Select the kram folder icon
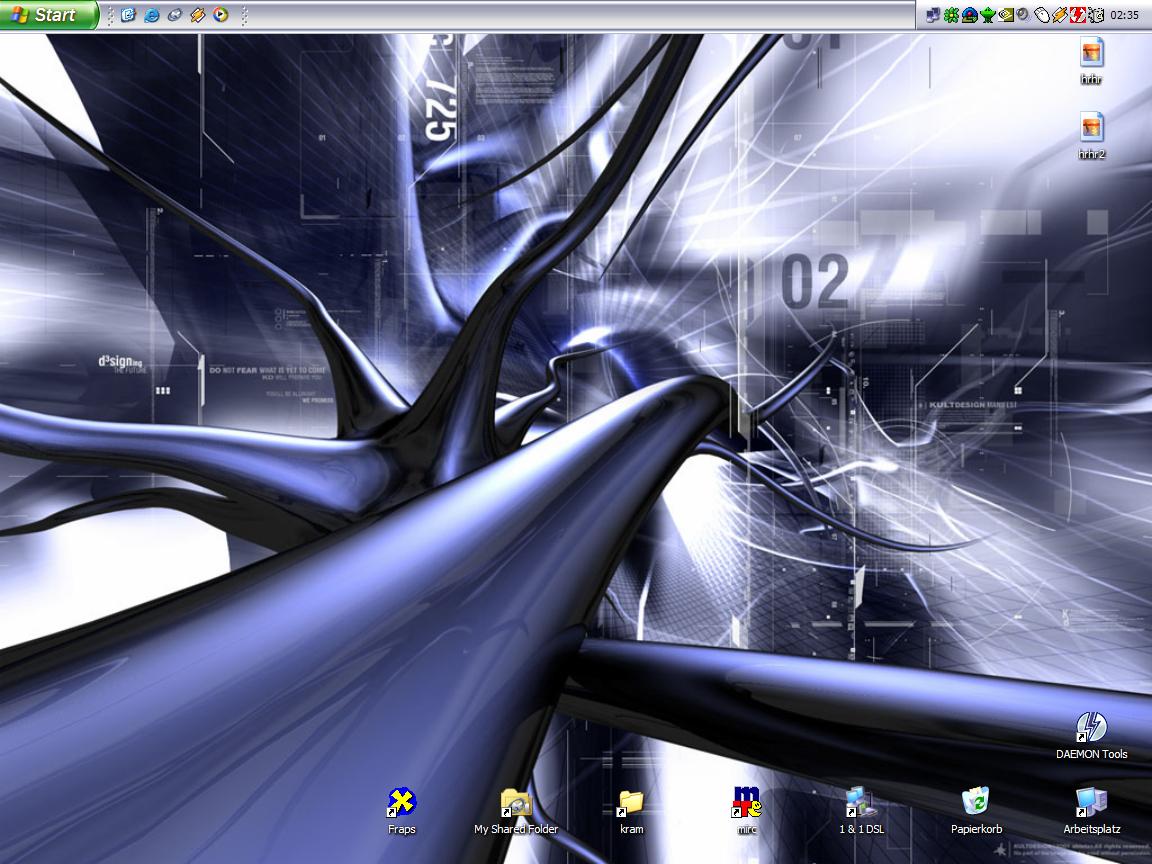 pyautogui.click(x=631, y=803)
